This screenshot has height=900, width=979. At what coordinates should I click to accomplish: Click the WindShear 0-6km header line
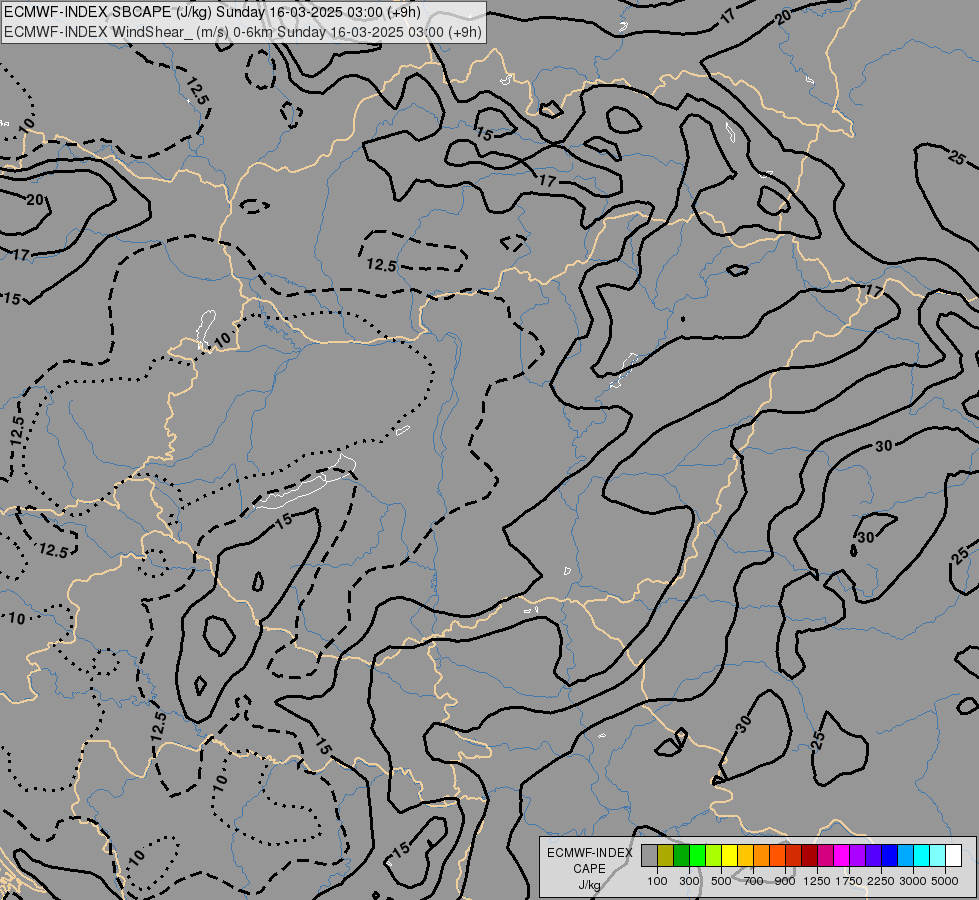pos(243,32)
